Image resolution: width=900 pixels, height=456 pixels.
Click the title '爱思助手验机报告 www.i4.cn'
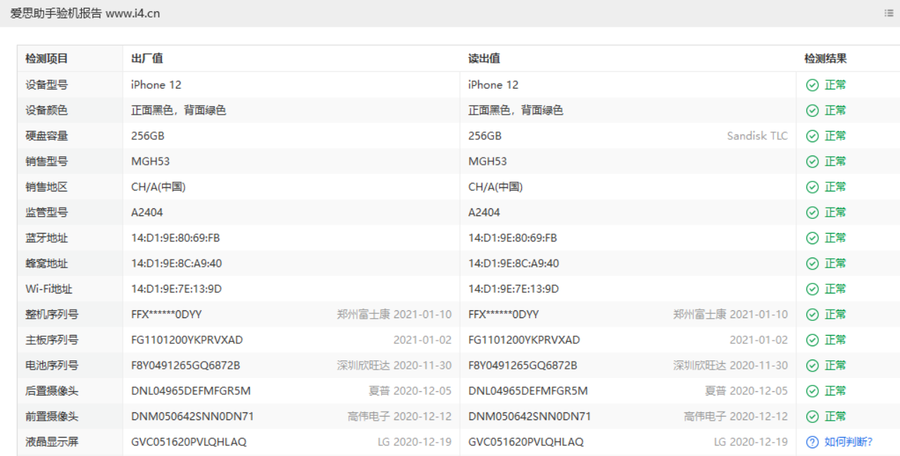tap(85, 13)
